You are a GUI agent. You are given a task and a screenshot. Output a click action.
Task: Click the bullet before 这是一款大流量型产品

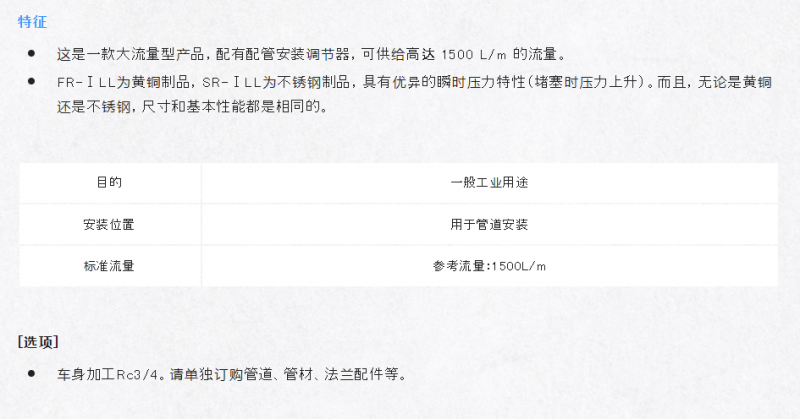(32, 53)
